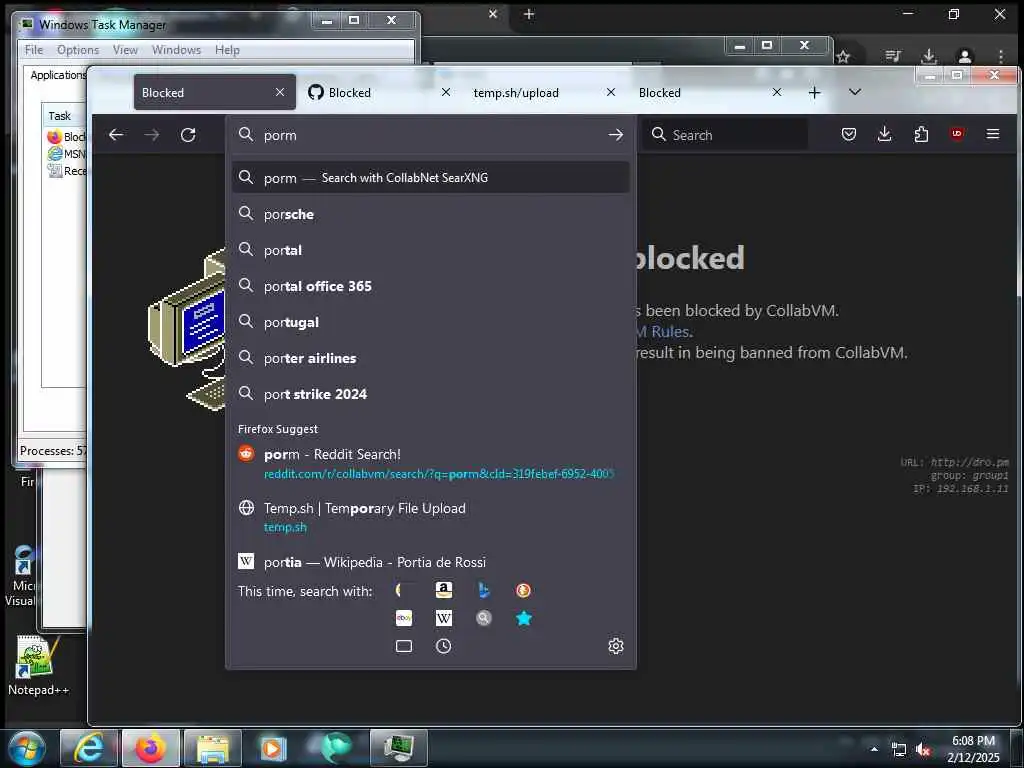The width and height of the screenshot is (1024, 768).
Task: Select the first Blocked tab
Action: pos(214,92)
